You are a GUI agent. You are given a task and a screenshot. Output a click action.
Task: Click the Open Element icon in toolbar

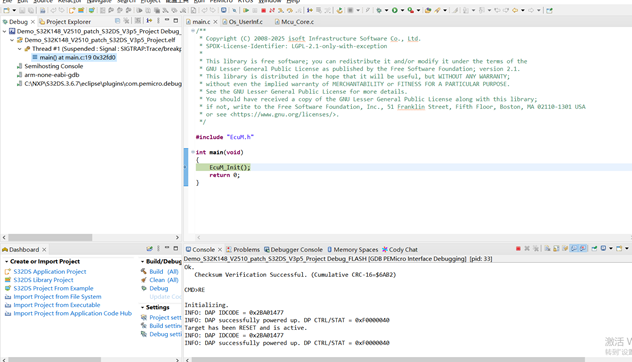click(x=428, y=10)
